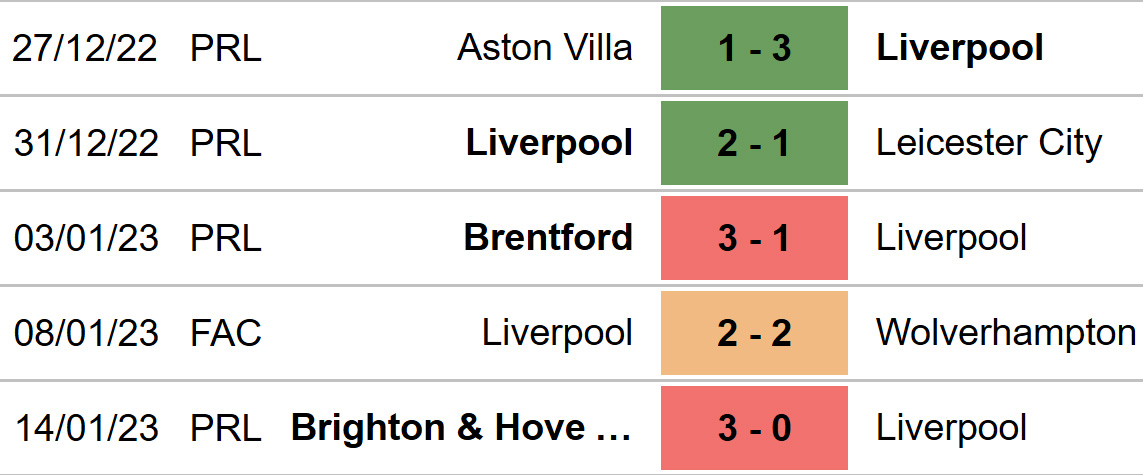Viewport: 1143px width, 475px height.
Task: Click bold Liverpool in Leicester City row
Action: tap(549, 144)
